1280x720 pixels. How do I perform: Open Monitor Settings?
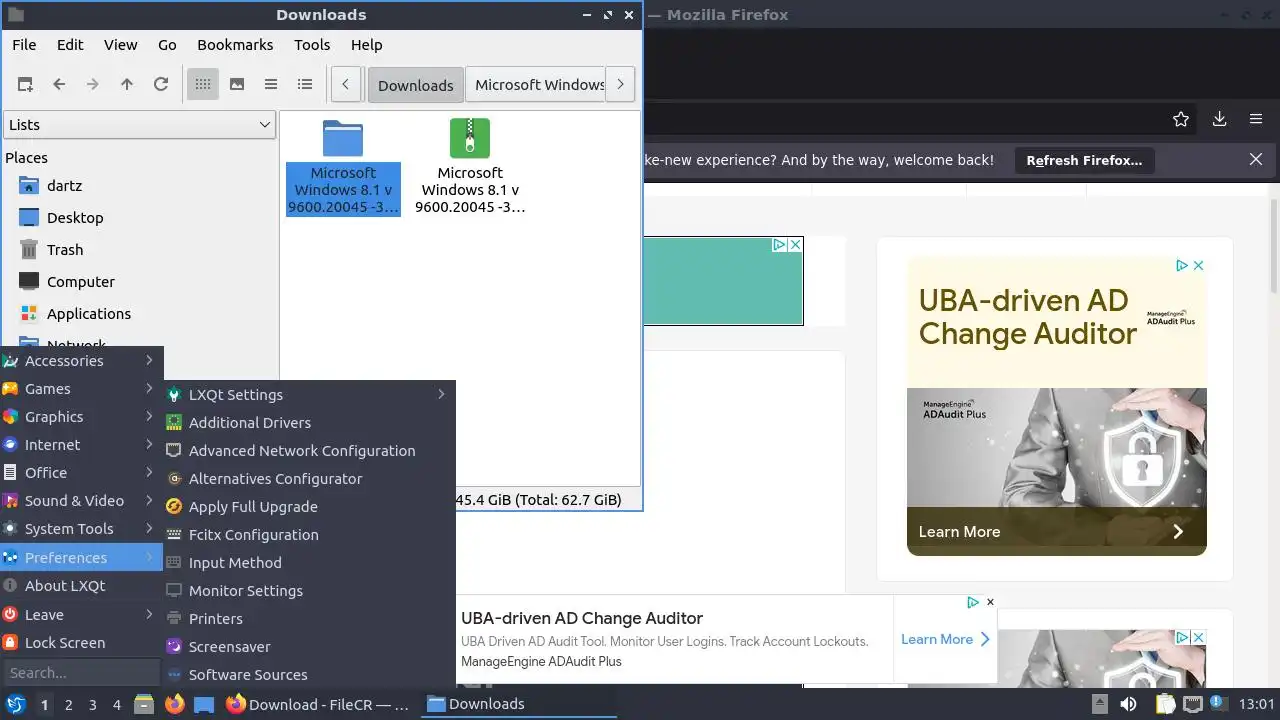click(x=309, y=591)
